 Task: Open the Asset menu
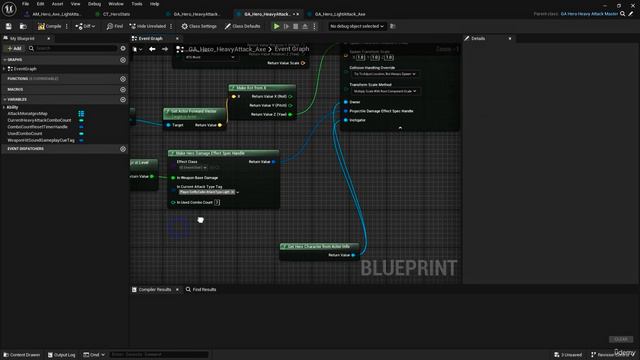tap(58, 4)
